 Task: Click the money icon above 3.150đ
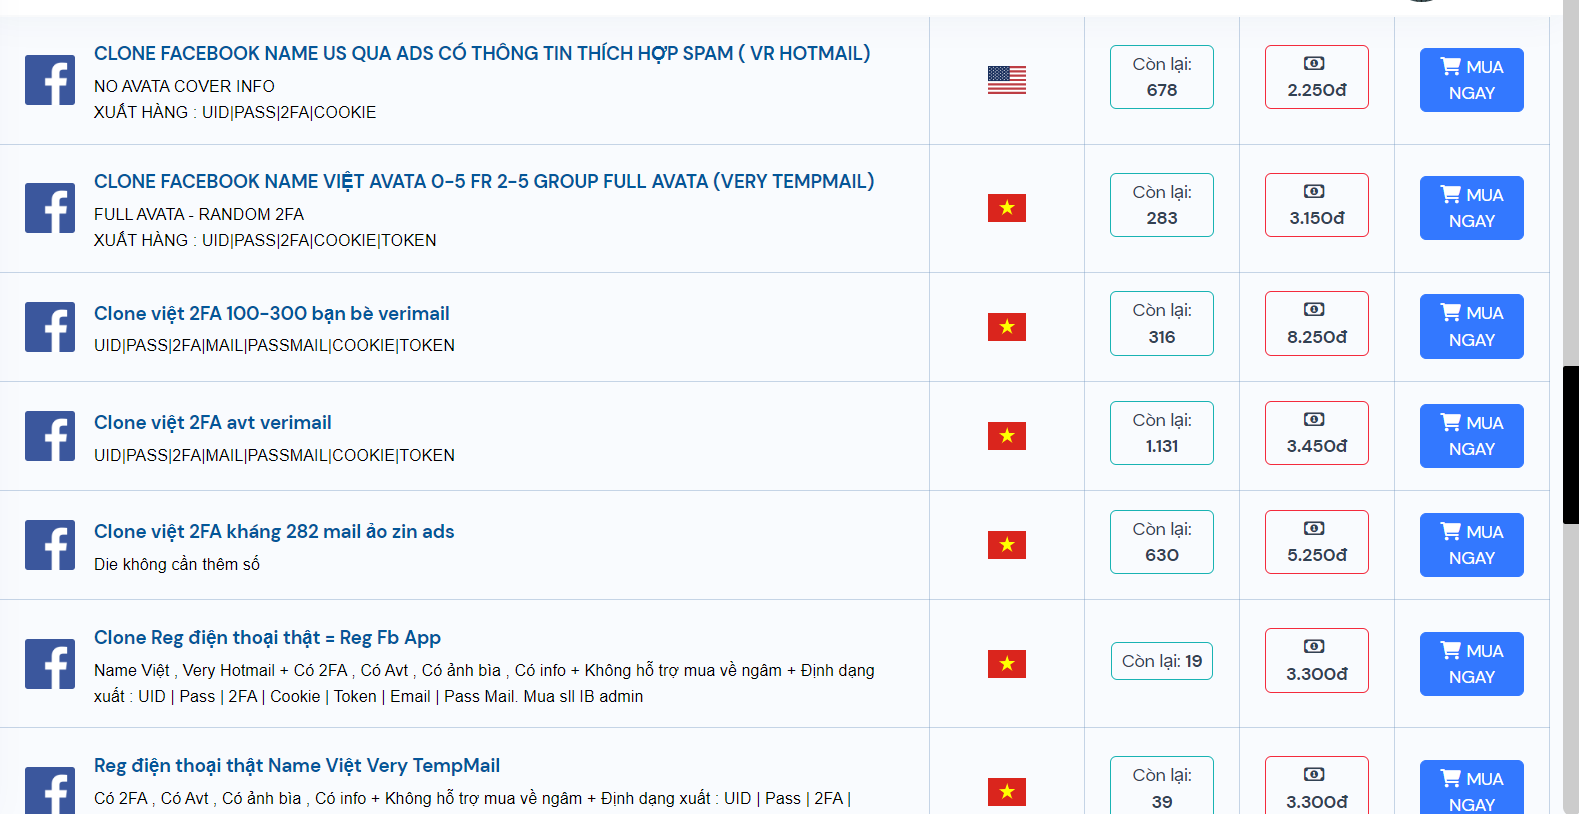(1315, 191)
